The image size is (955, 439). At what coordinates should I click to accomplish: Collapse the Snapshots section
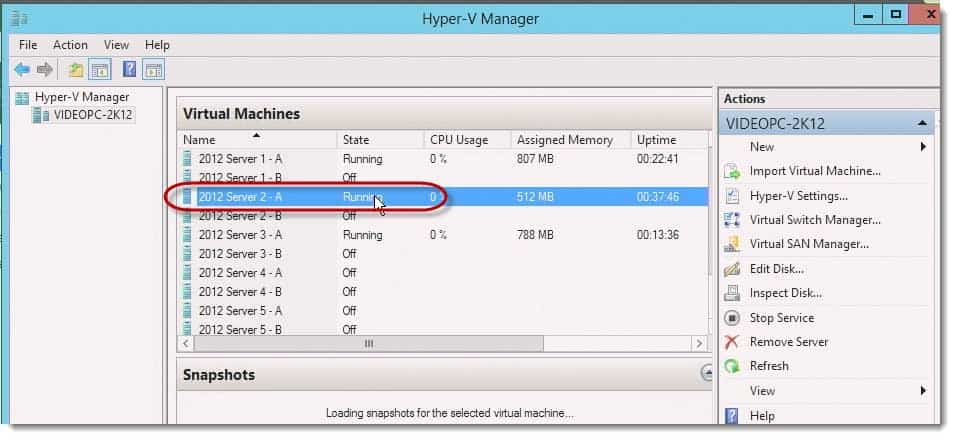pyautogui.click(x=707, y=373)
